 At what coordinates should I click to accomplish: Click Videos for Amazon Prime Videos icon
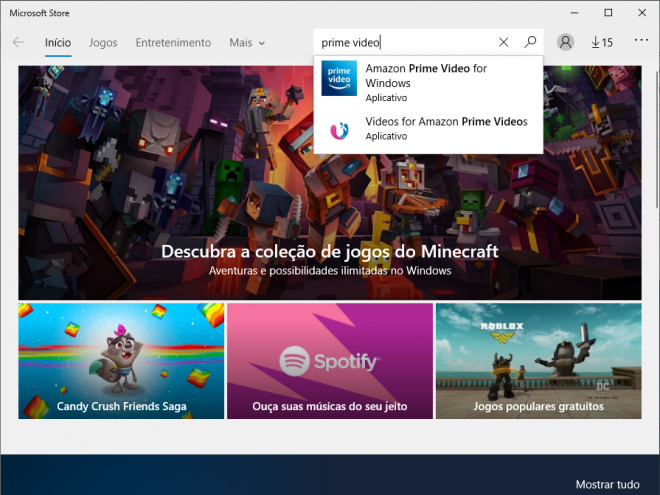click(x=339, y=130)
